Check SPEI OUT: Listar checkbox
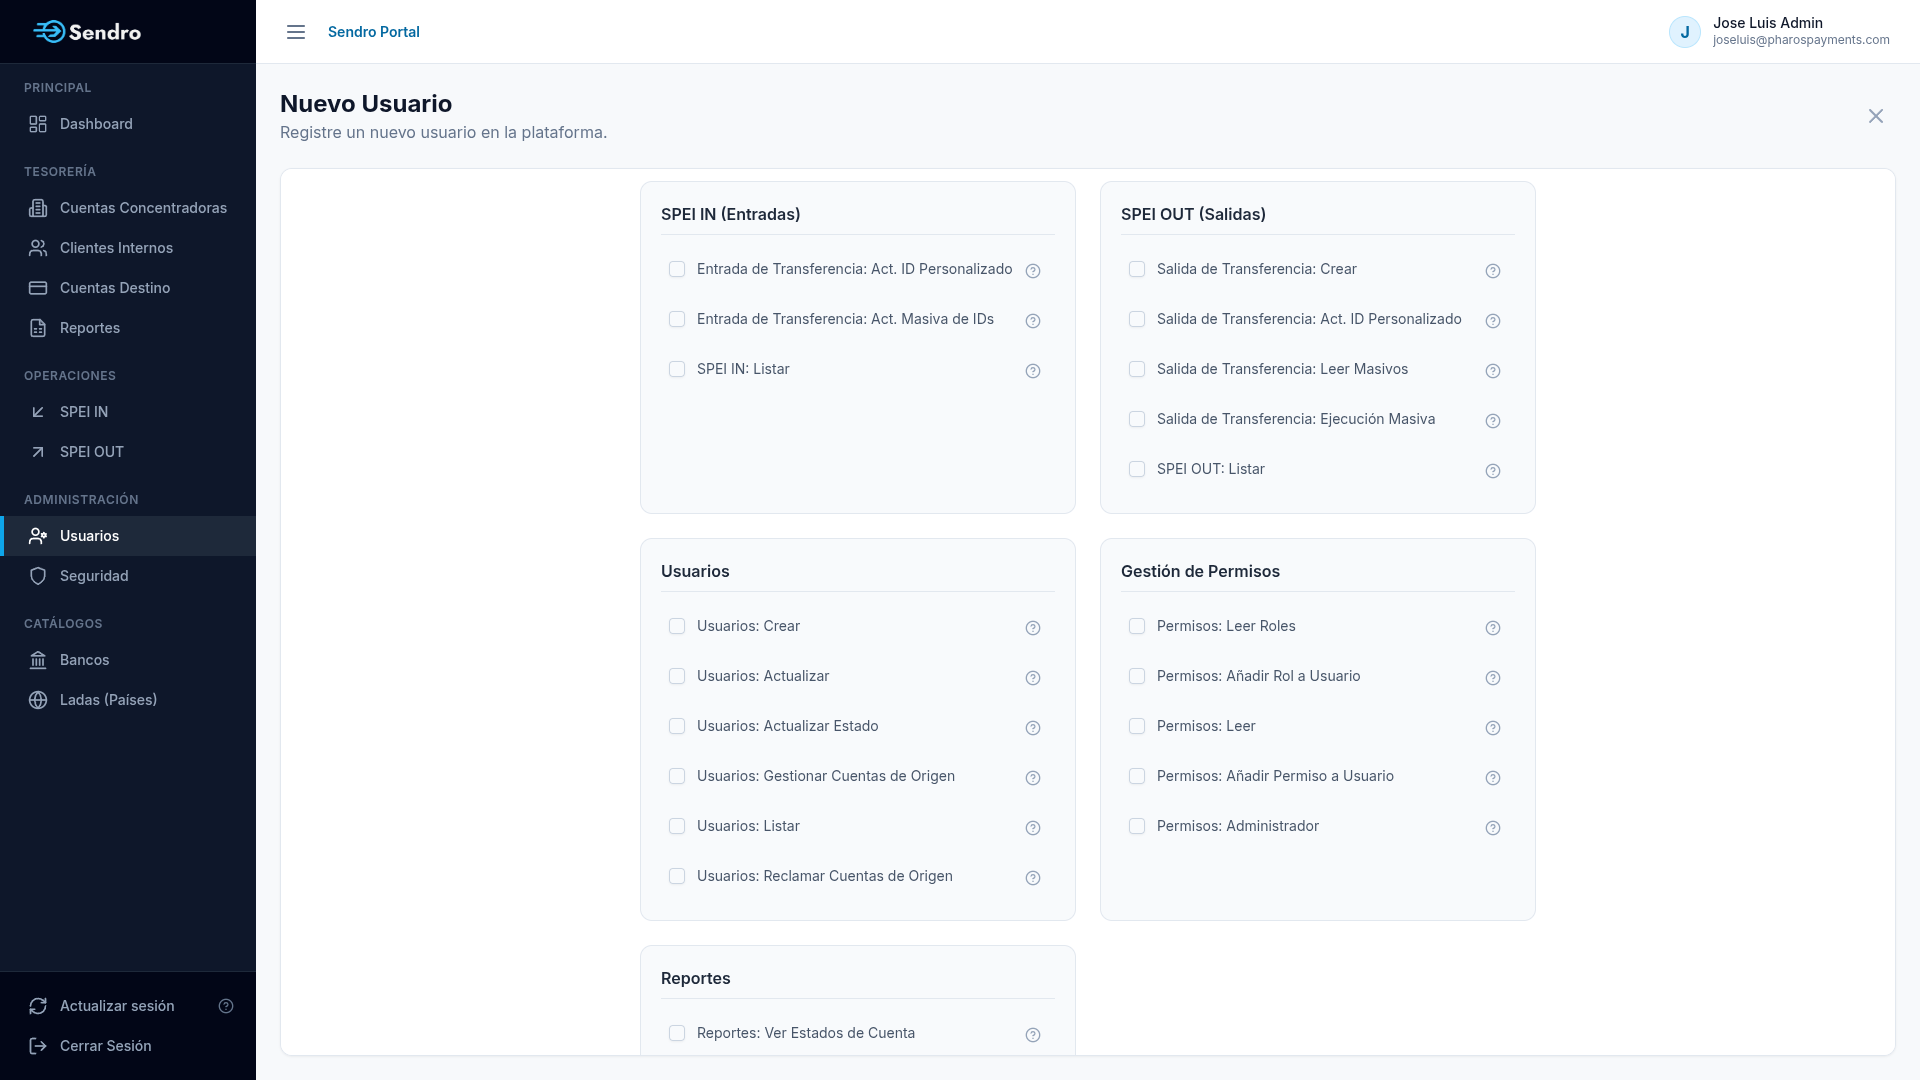 1137,469
